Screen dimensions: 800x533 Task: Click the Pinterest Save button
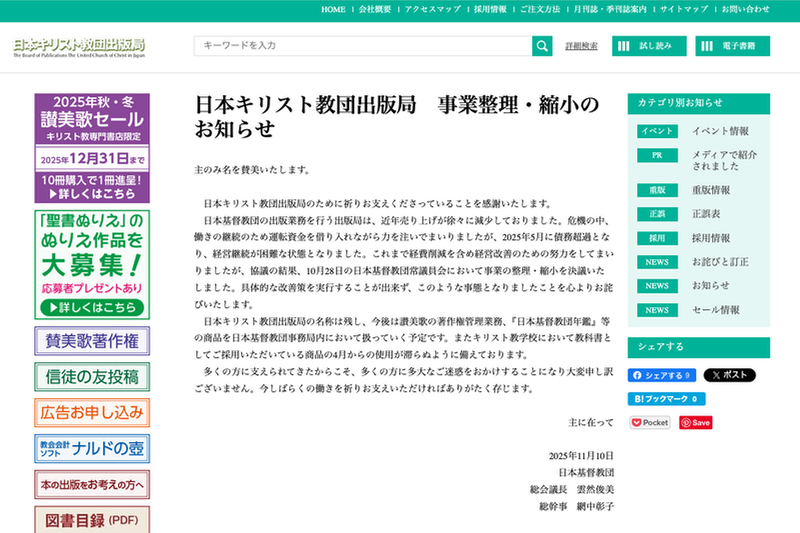[x=696, y=423]
